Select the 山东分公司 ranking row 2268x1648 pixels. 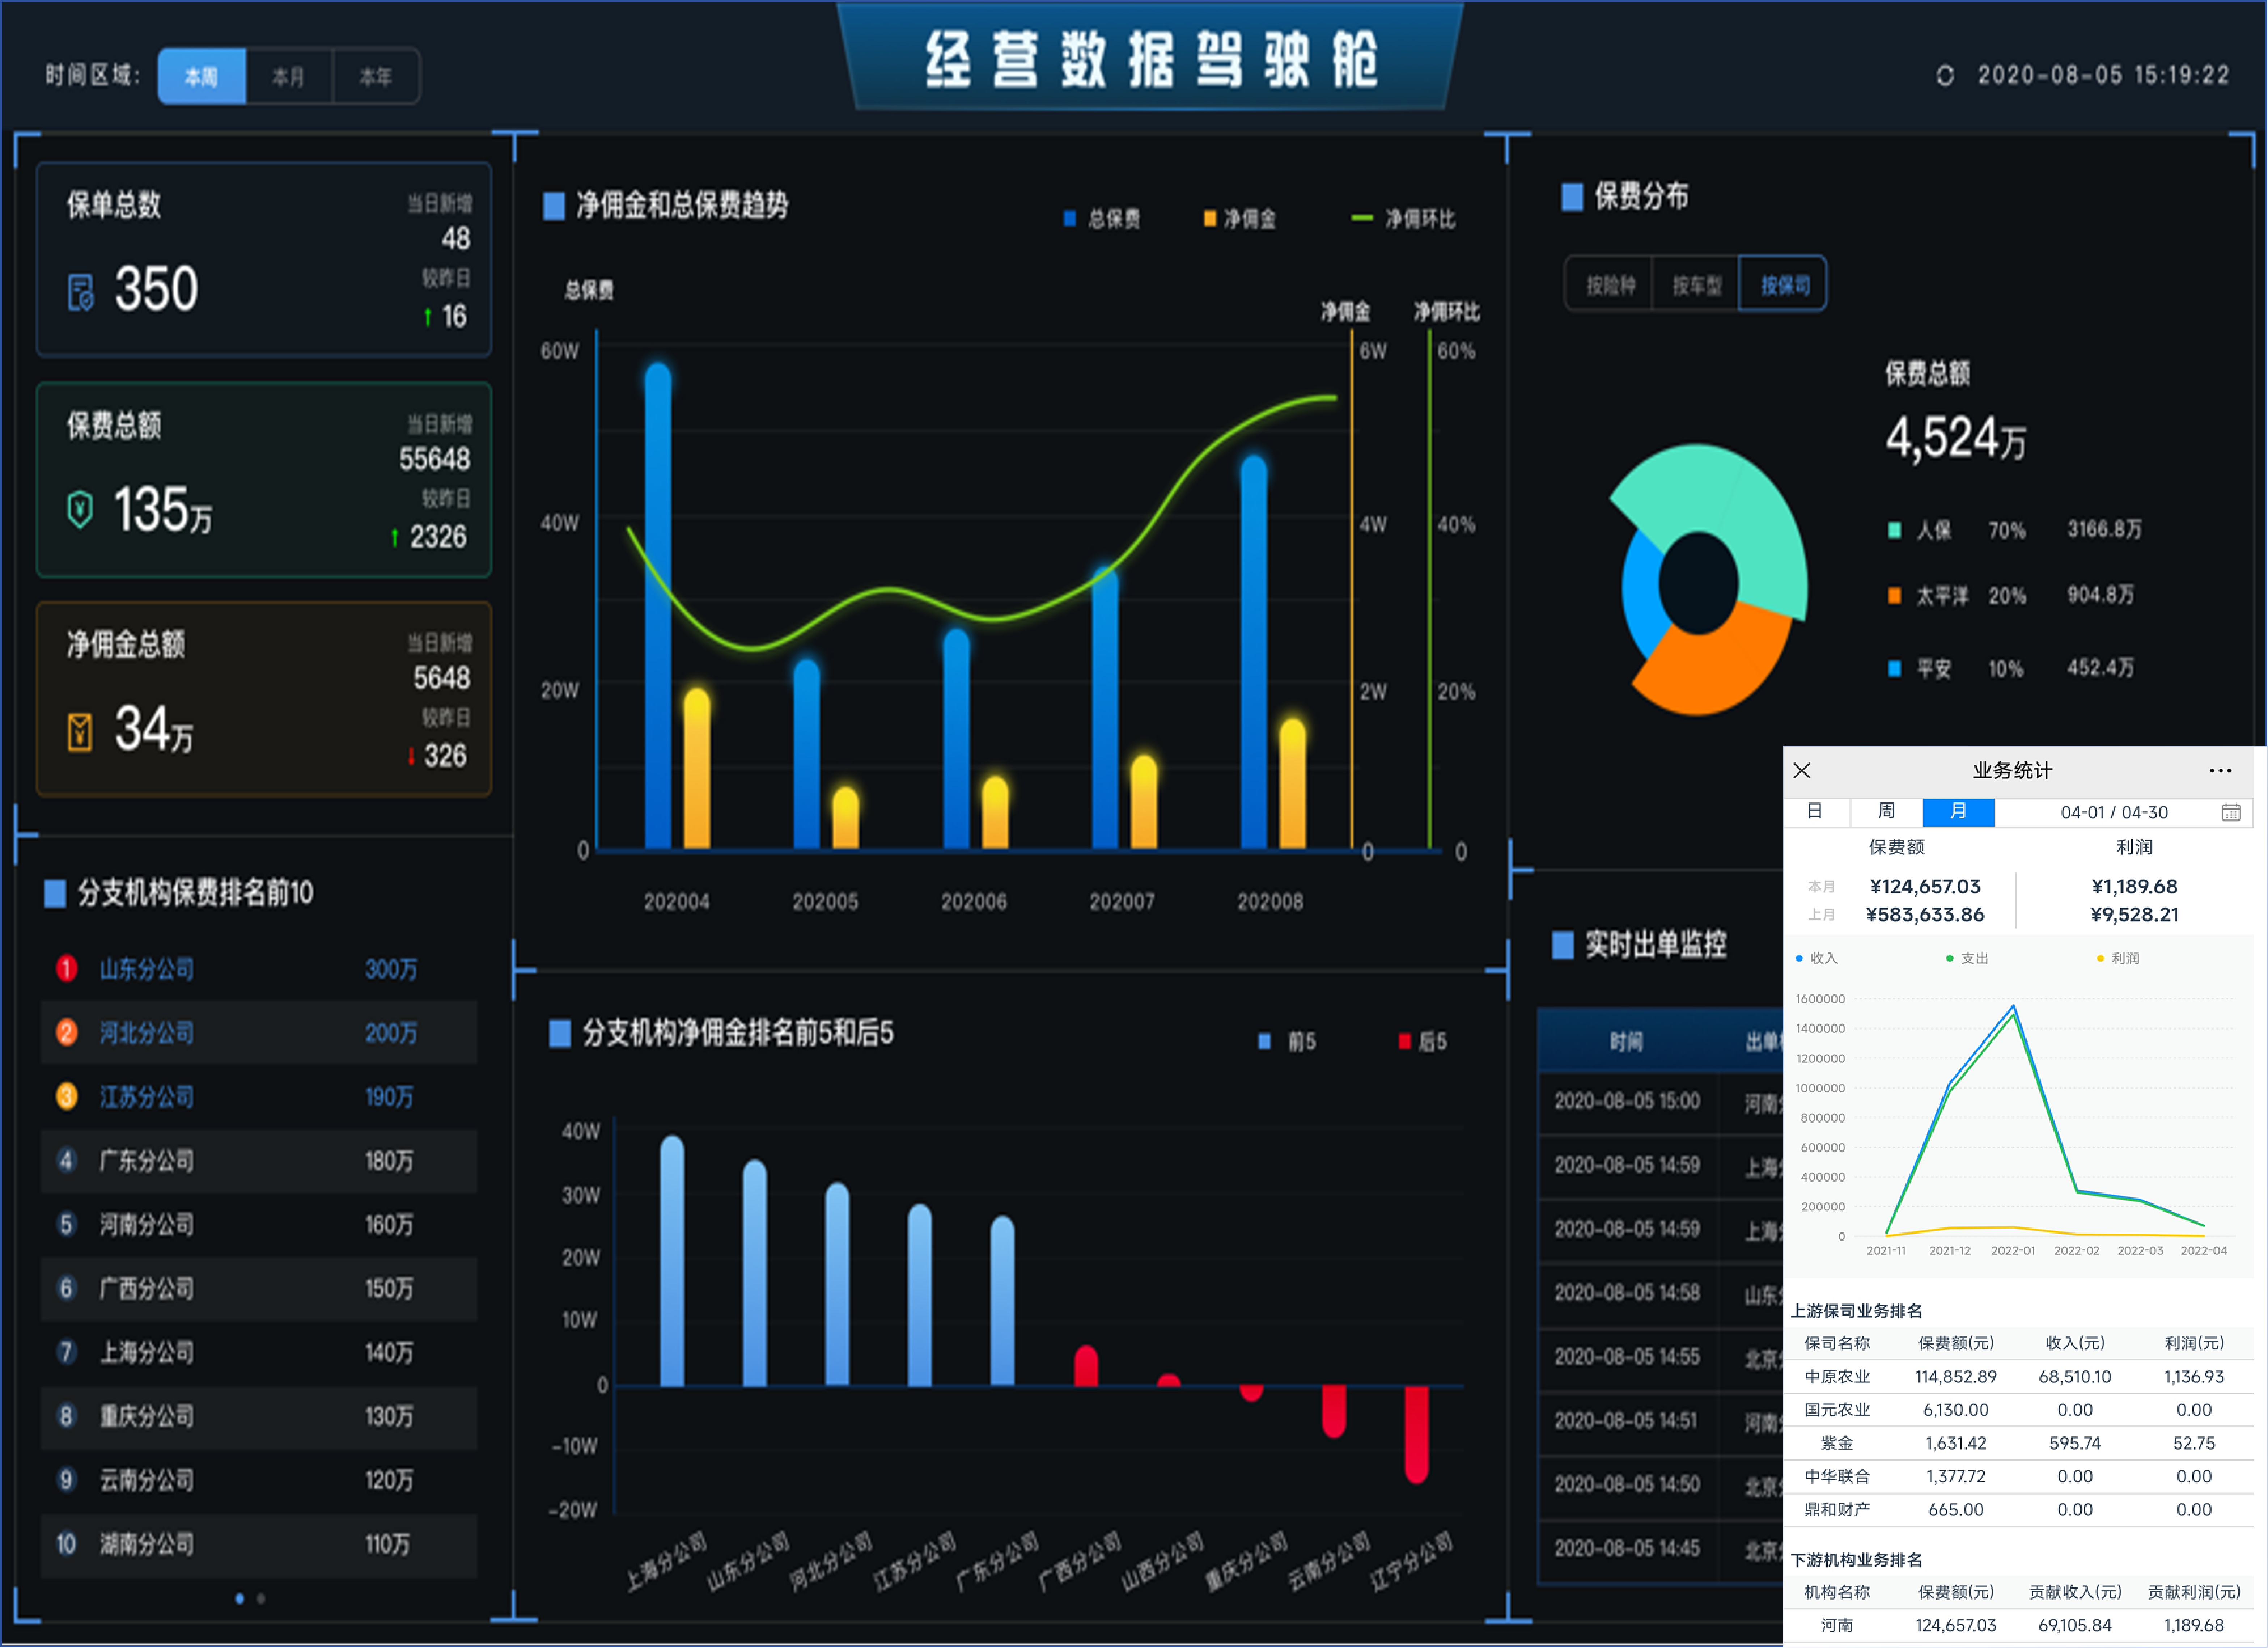(x=259, y=968)
